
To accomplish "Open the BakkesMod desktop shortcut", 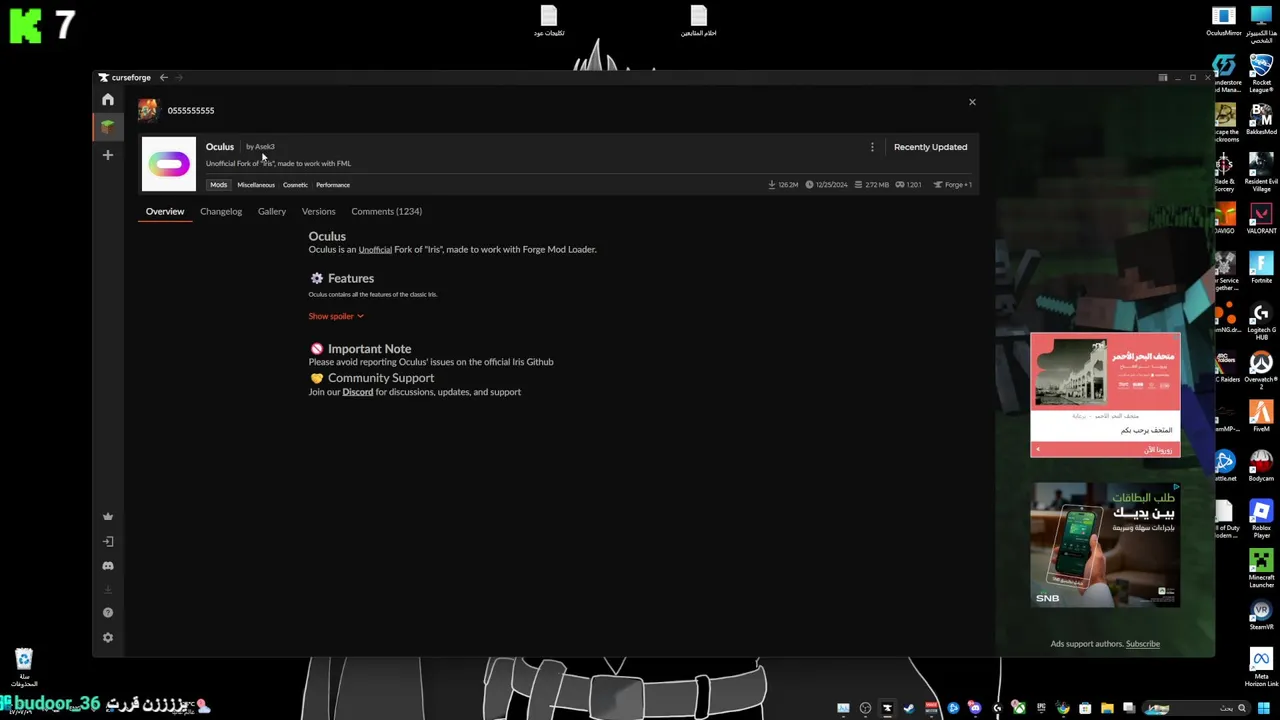I will click(x=1261, y=119).
